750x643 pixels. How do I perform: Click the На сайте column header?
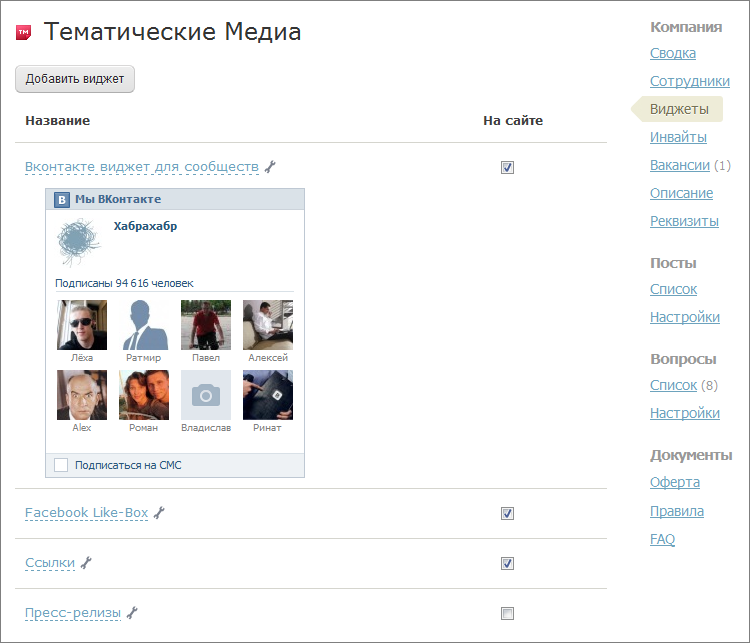513,121
